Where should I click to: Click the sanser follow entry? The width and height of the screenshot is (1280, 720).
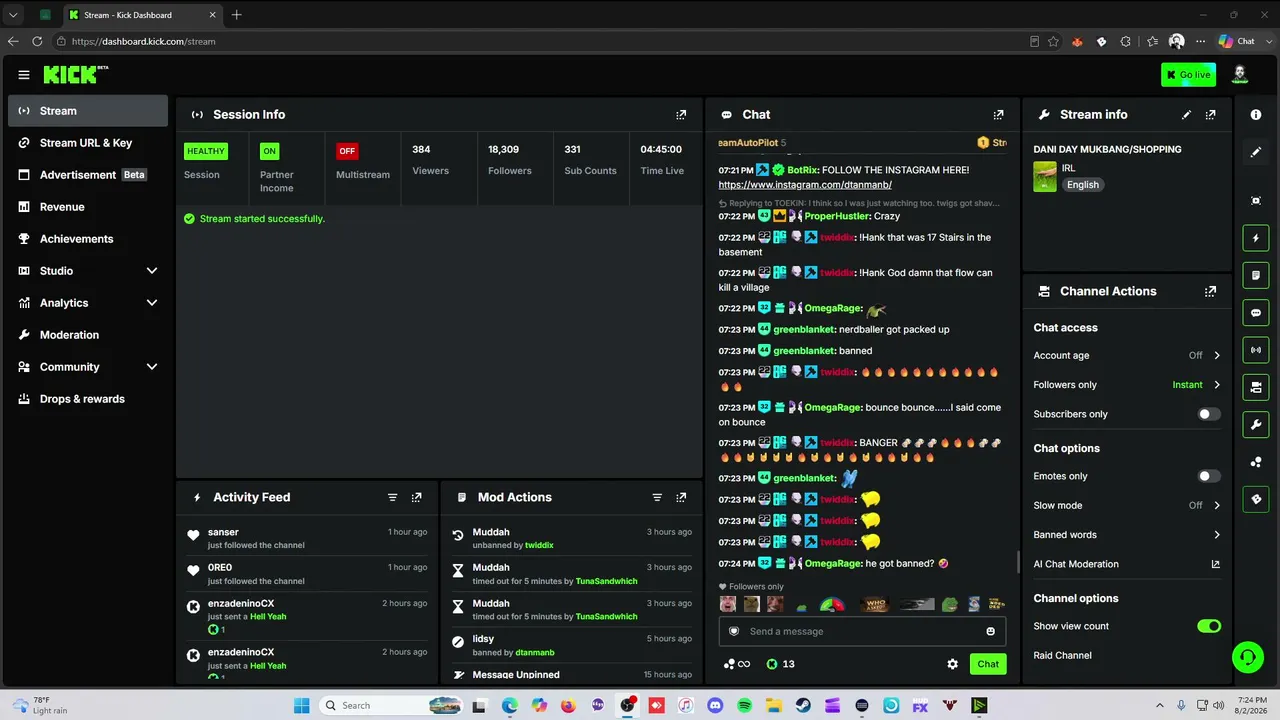point(307,538)
